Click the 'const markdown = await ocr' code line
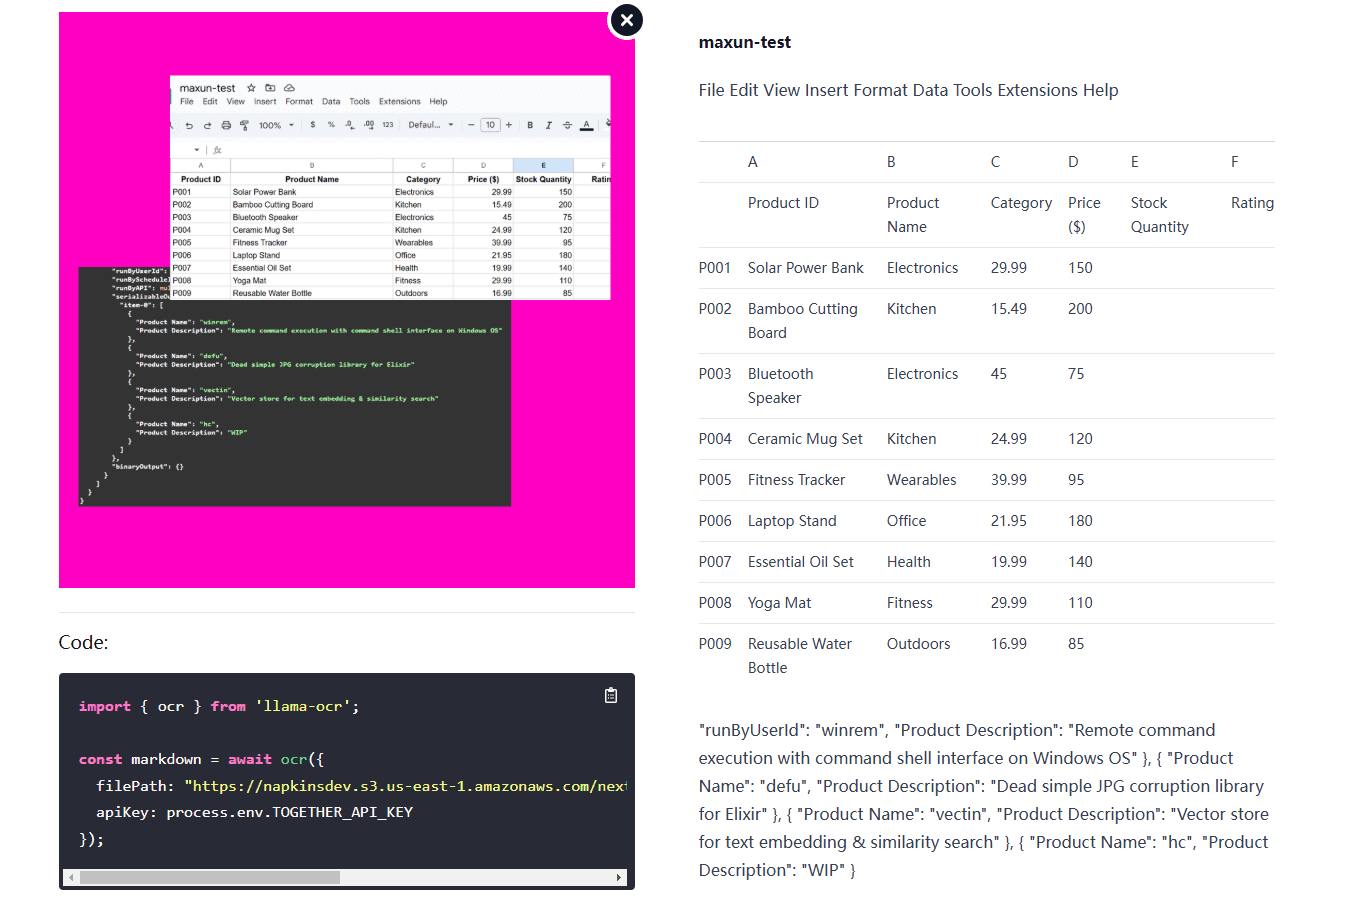The height and width of the screenshot is (897, 1349). click(x=201, y=759)
